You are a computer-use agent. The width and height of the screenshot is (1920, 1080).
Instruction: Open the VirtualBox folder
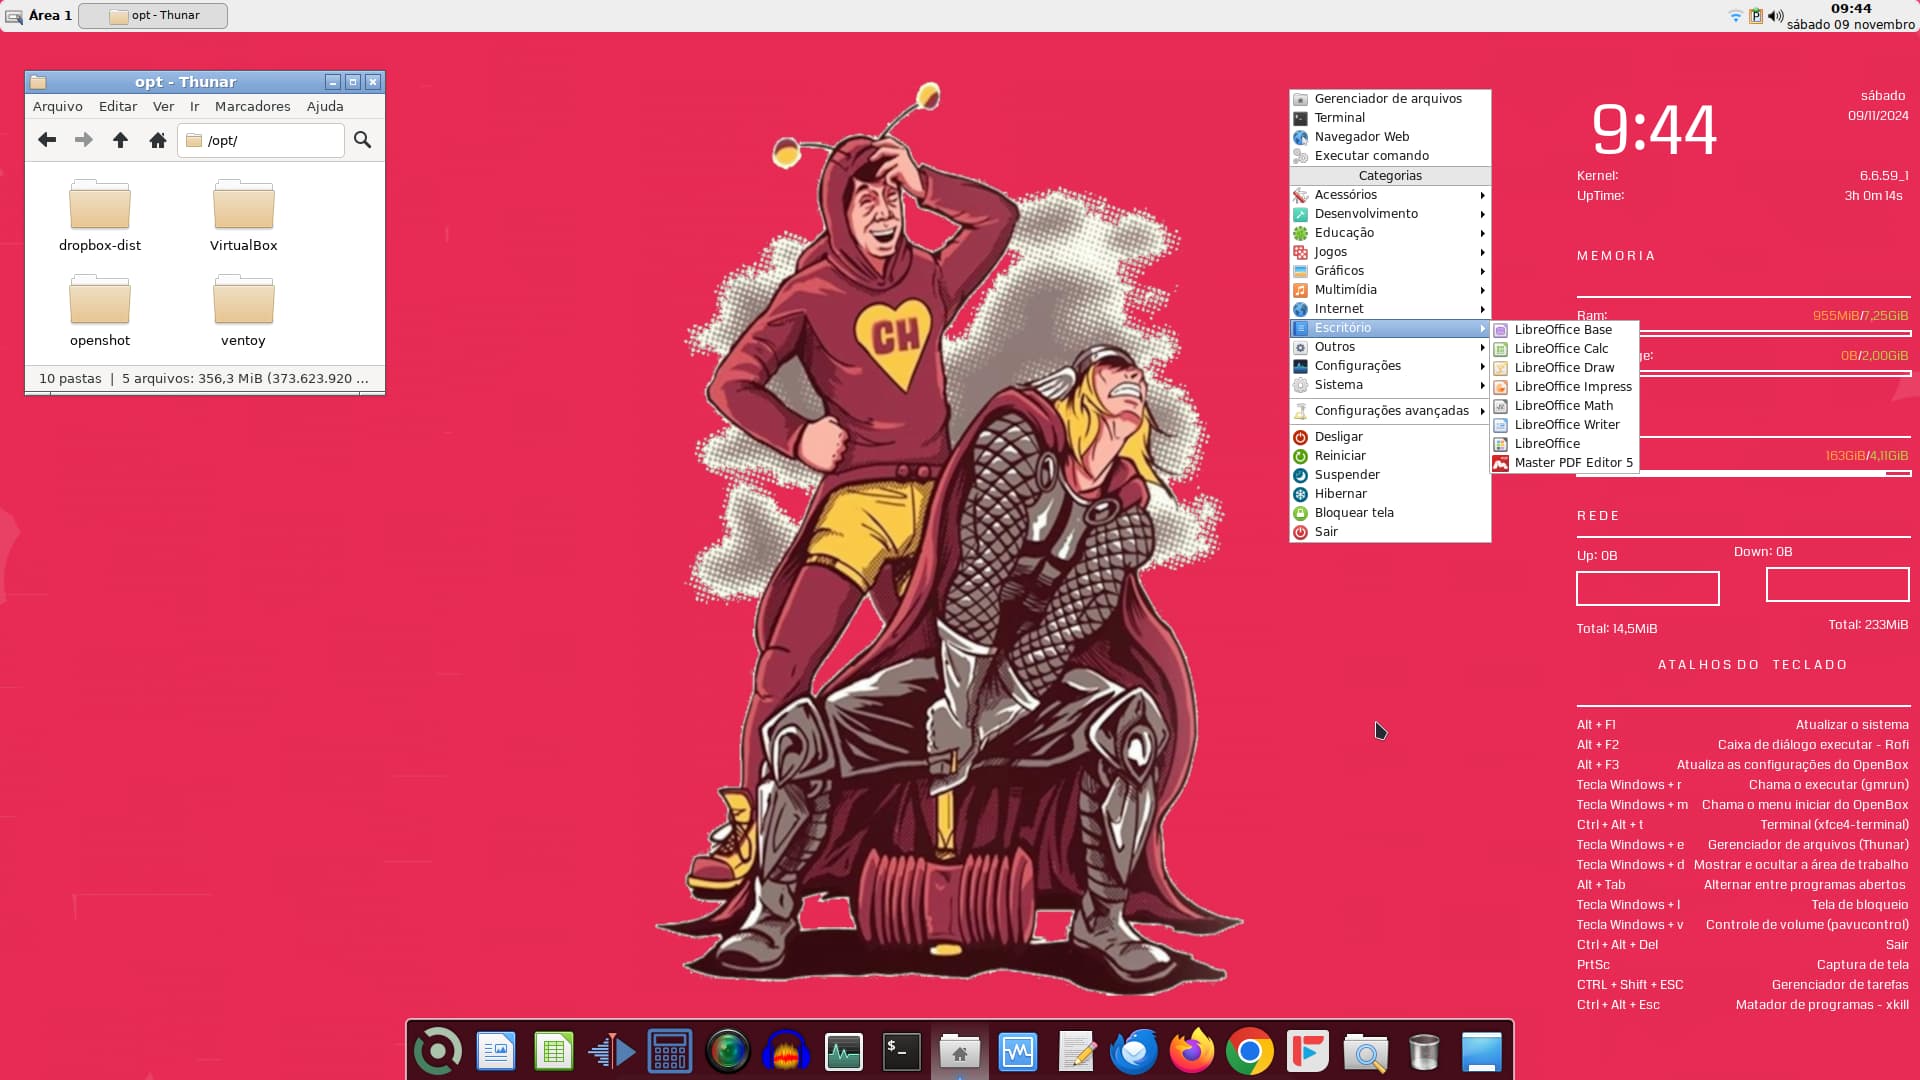coord(243,215)
